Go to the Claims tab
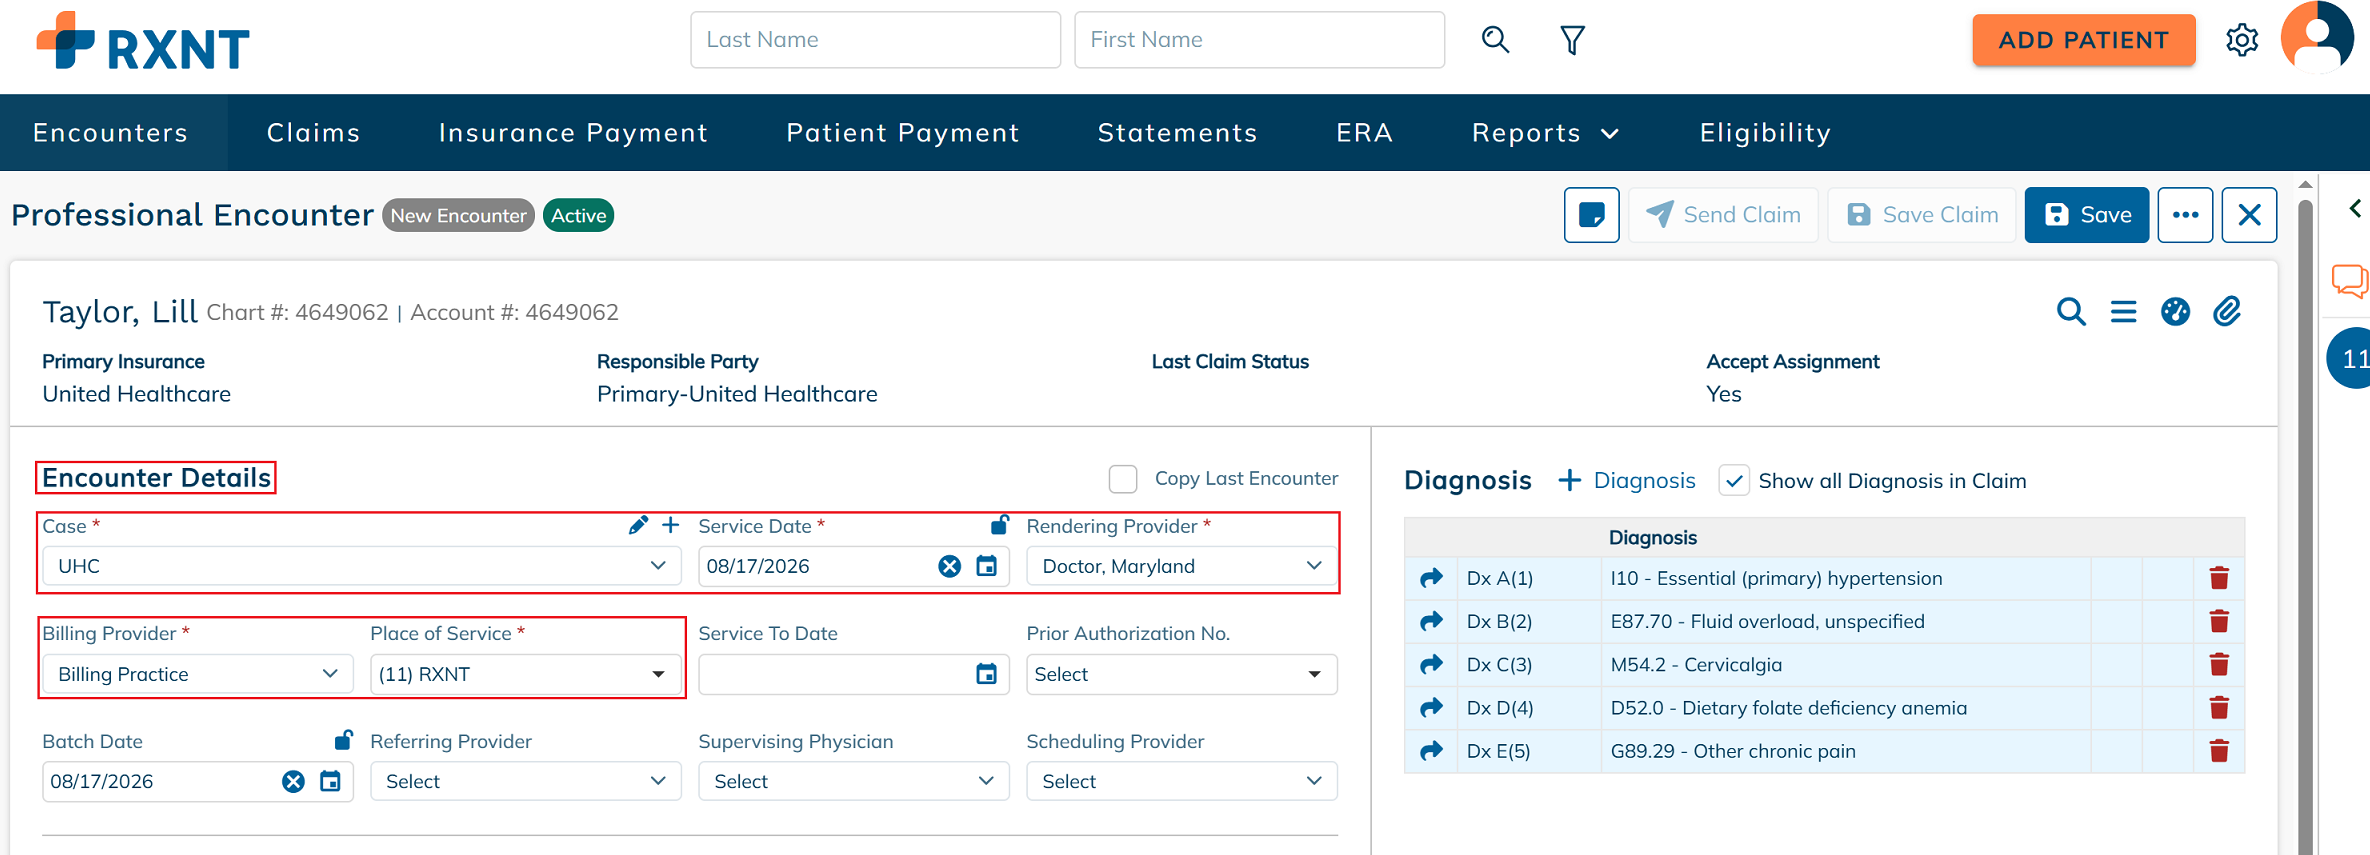This screenshot has width=2370, height=855. (313, 133)
